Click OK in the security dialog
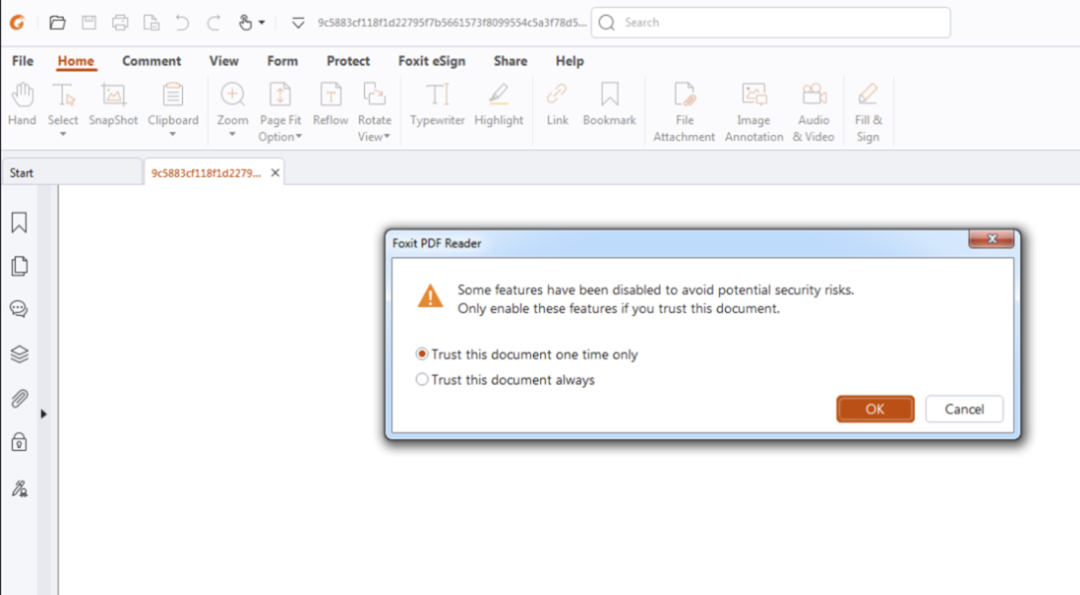The image size is (1080, 595). pos(875,409)
